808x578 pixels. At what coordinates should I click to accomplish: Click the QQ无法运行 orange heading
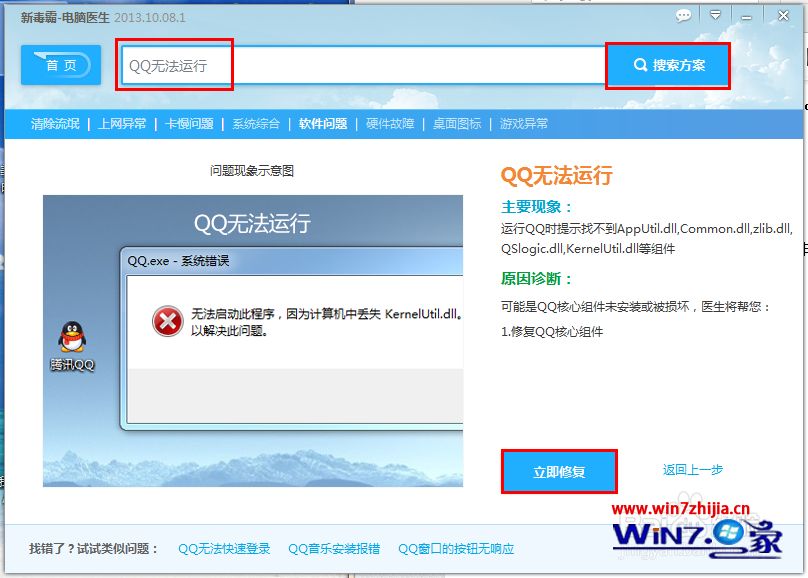tap(557, 175)
